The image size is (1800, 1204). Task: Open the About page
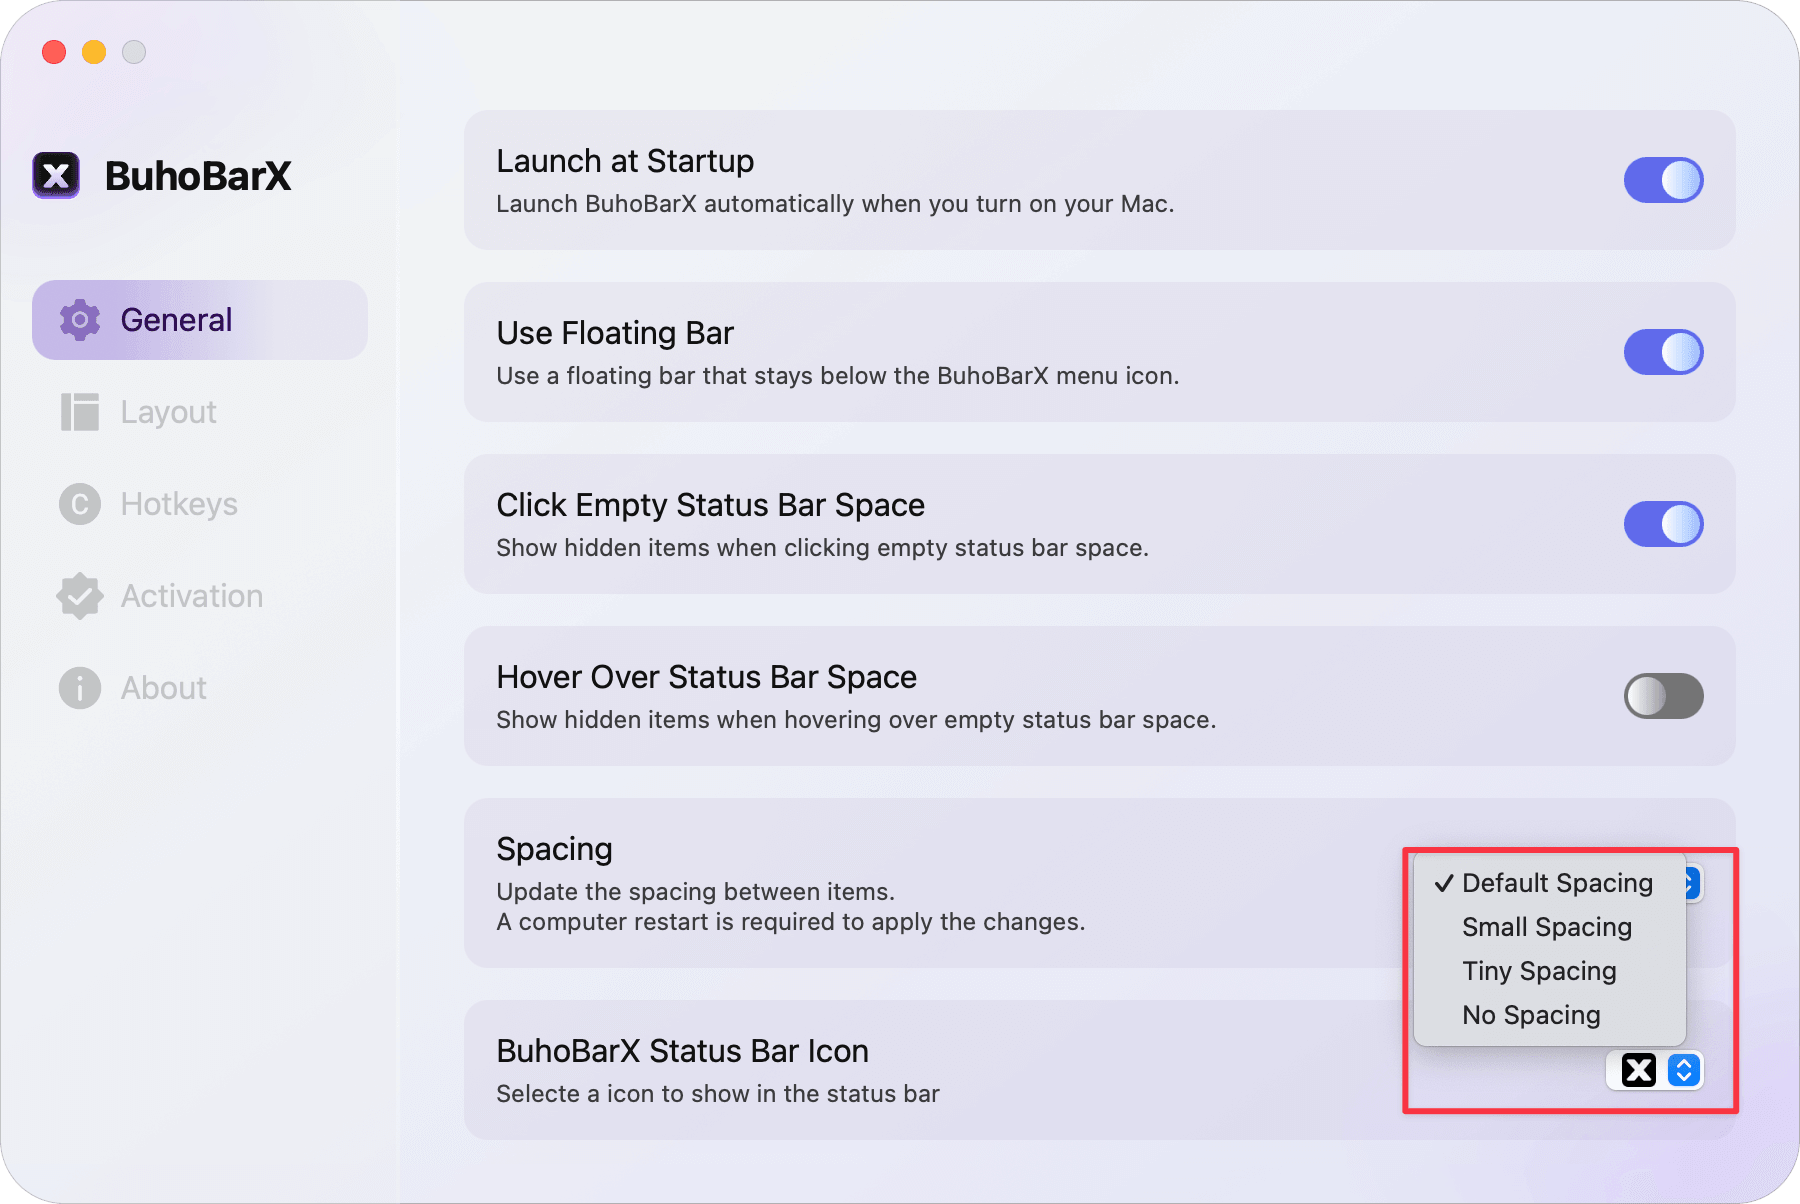click(x=162, y=687)
